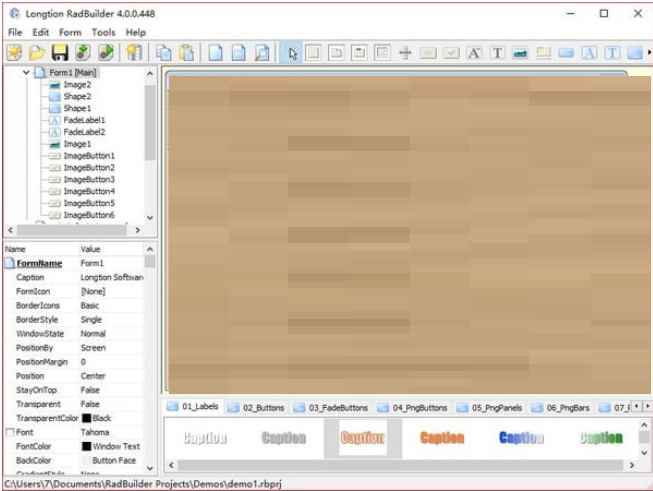
Task: Click the Save project floppy disk icon
Action: 60,53
